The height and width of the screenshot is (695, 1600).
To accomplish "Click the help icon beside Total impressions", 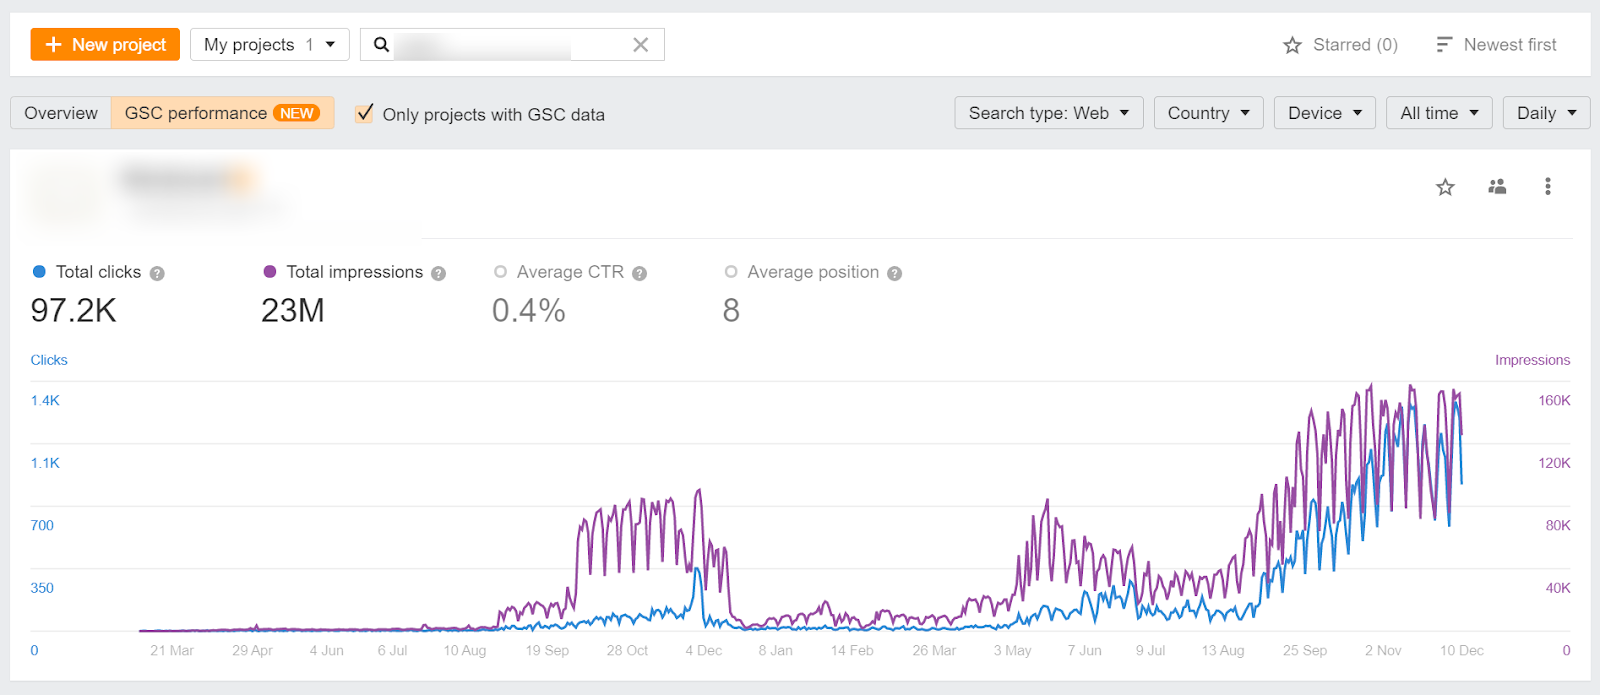I will click(438, 273).
